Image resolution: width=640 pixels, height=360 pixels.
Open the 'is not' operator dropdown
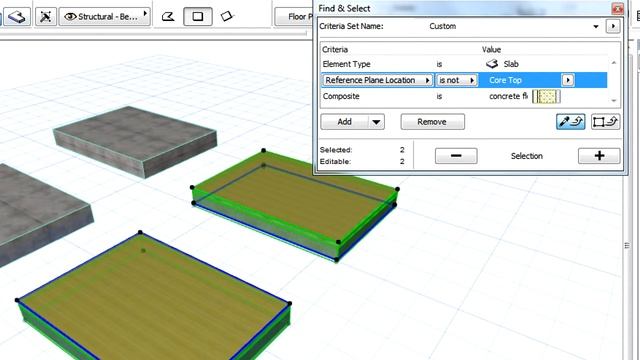coord(457,80)
